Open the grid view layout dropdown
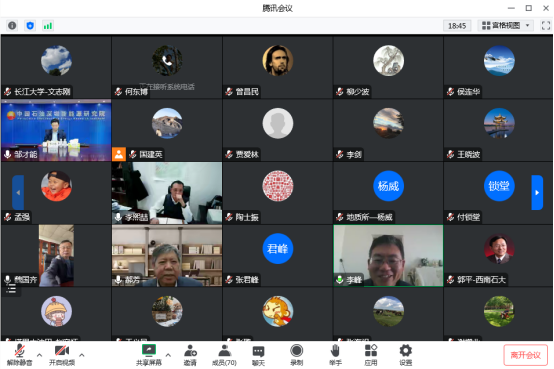This screenshot has width=554, height=369. click(x=506, y=25)
